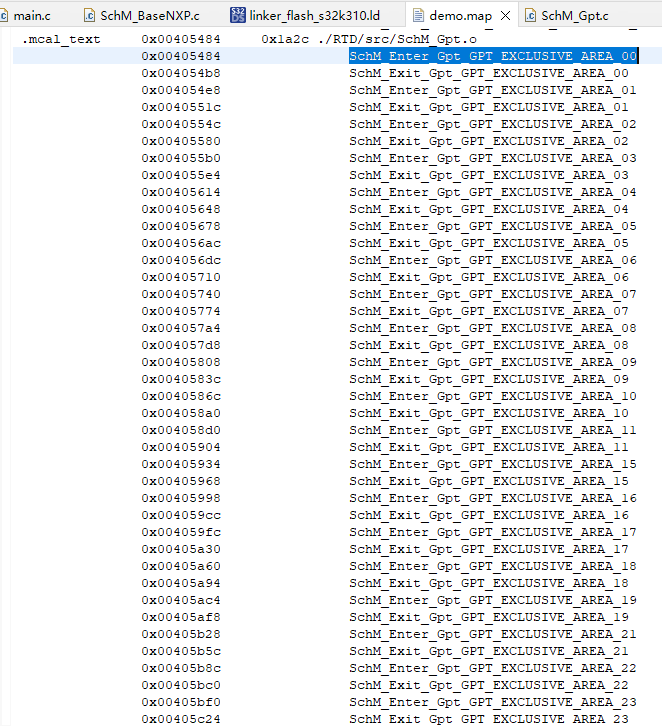Click SchM_Enter_Gpt_GPT_EXCLUSIVE_AREA_10 symbol
This screenshot has width=662, height=726.
(493, 396)
